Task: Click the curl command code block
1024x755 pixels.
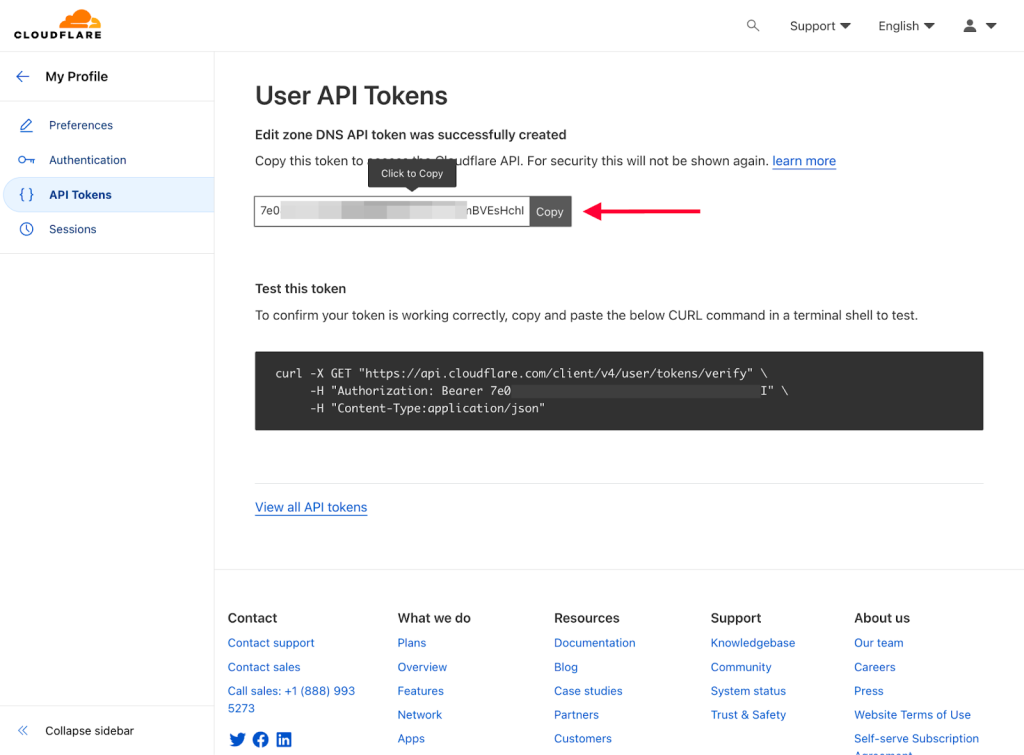Action: (x=618, y=391)
